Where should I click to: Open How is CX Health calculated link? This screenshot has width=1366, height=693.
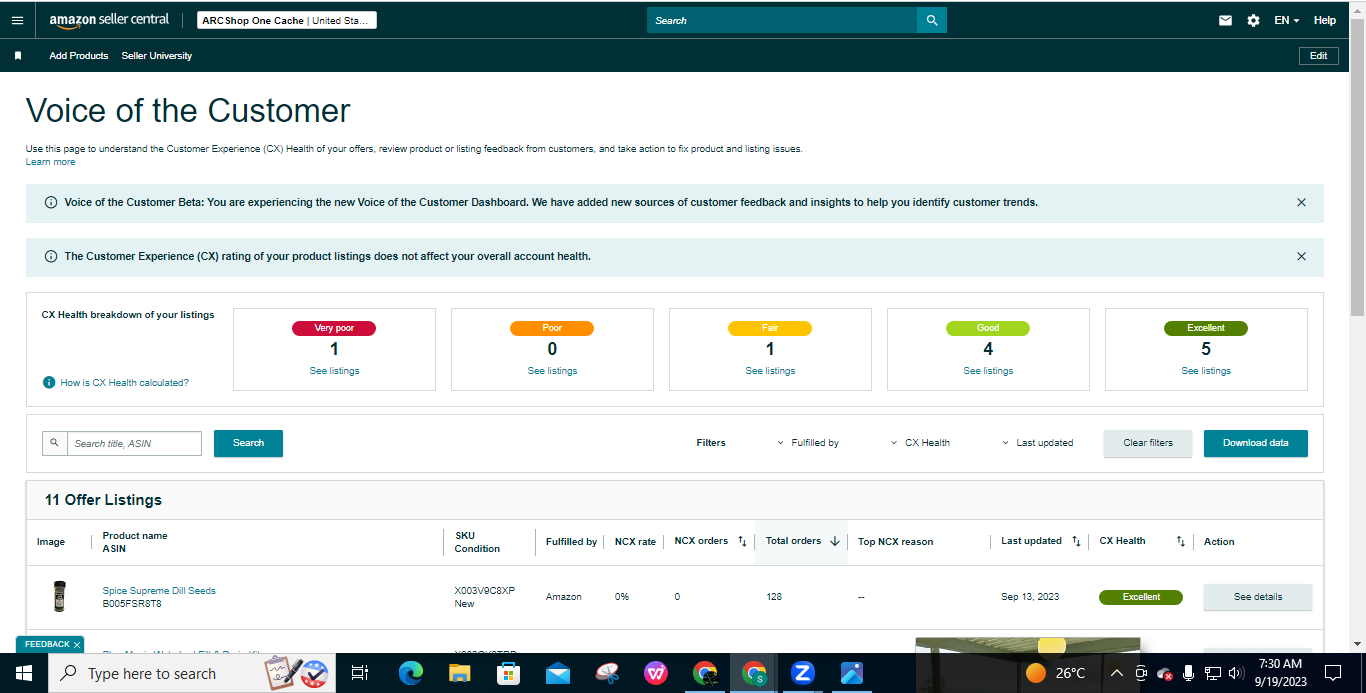point(124,383)
